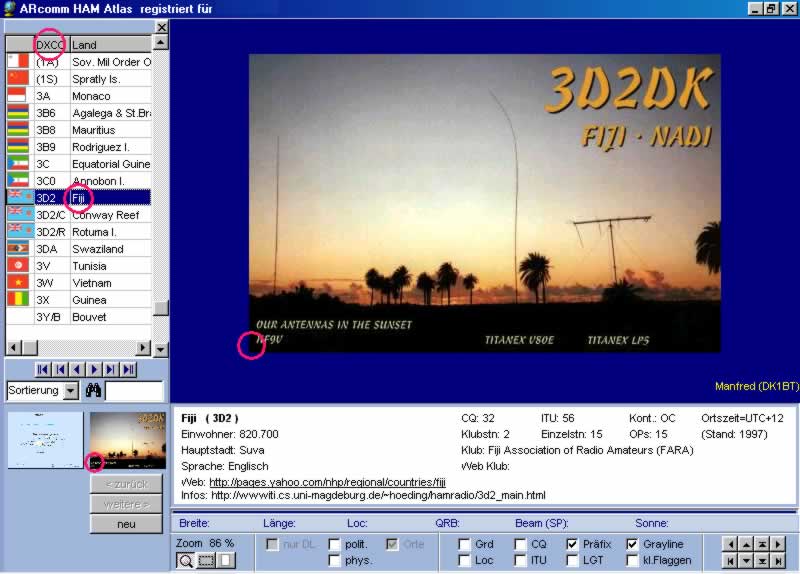Jump the map to top edge
The image size is (800, 574).
(762, 544)
